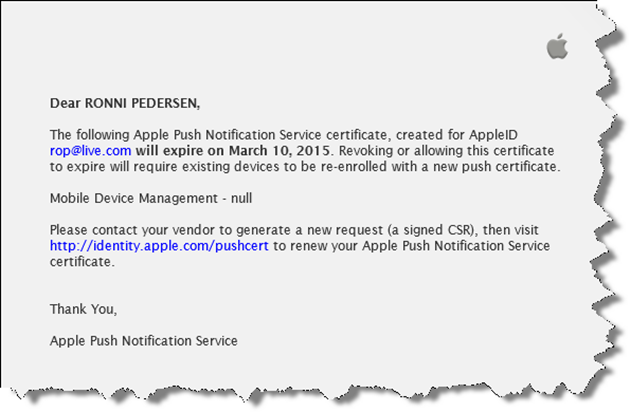Click the word "certificate." ending the renewal paragraph
This screenshot has width=630, height=412.
coord(82,262)
